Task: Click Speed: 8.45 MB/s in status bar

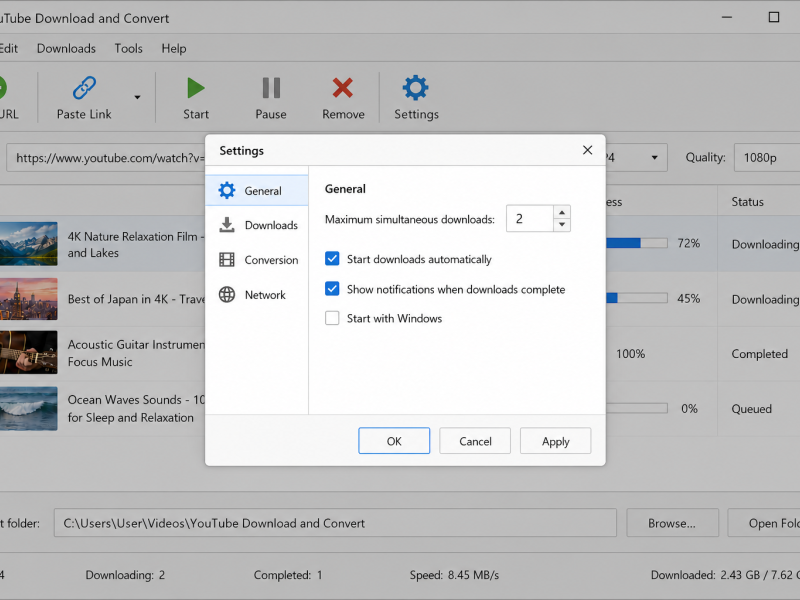Action: 454,575
